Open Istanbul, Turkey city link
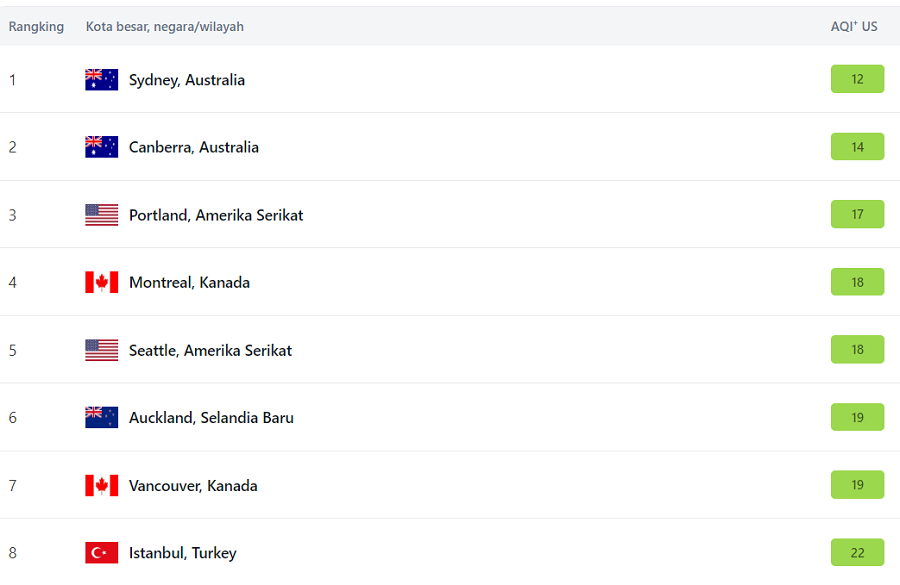This screenshot has width=900, height=585. point(183,553)
